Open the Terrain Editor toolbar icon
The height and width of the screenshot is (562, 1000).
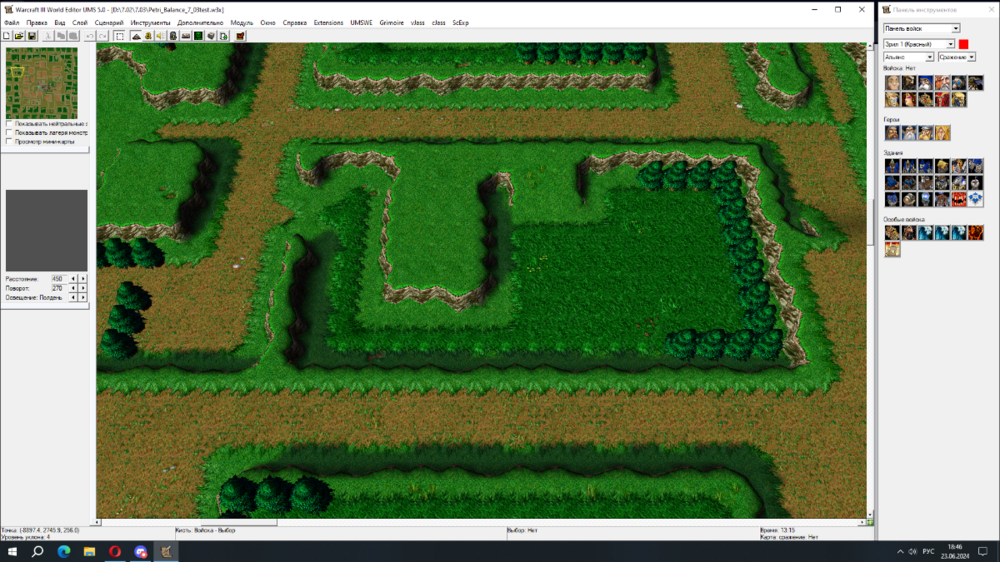tap(136, 36)
